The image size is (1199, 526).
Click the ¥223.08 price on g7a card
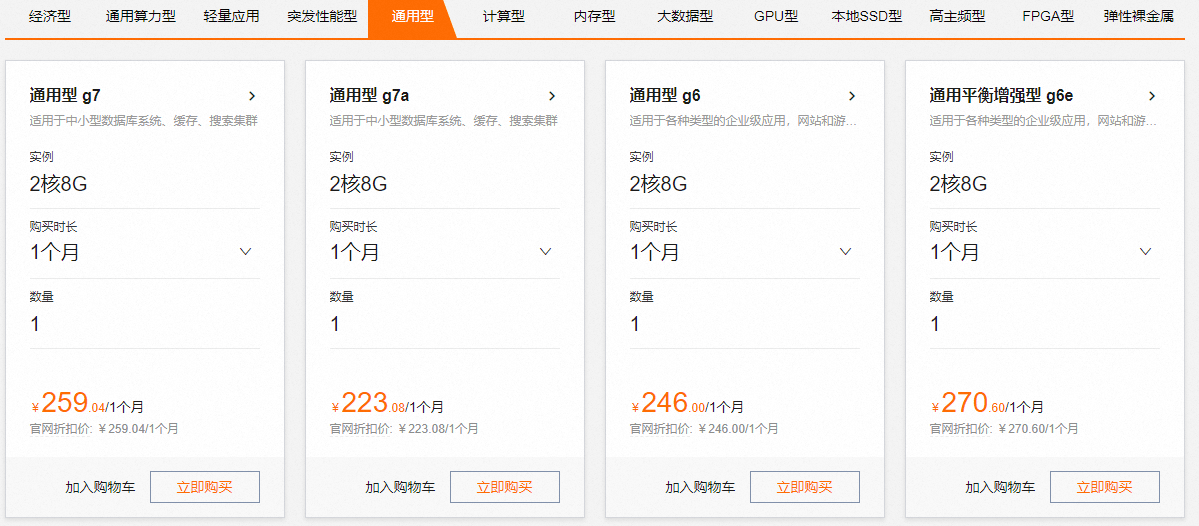(368, 403)
